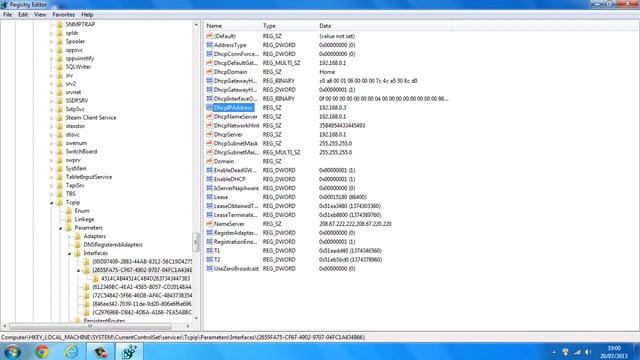Viewport: 640px width, 360px height.
Task: Expand the Adapters tree node
Action: coord(70,236)
